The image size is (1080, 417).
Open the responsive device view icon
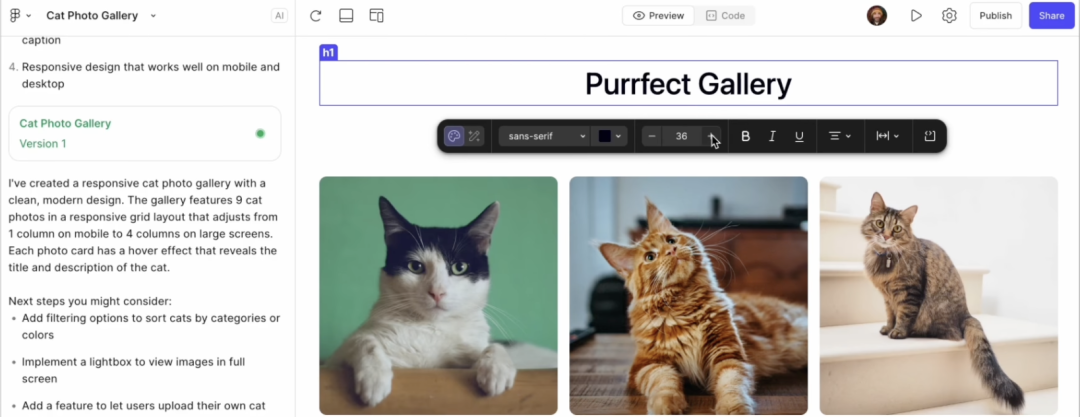click(377, 16)
